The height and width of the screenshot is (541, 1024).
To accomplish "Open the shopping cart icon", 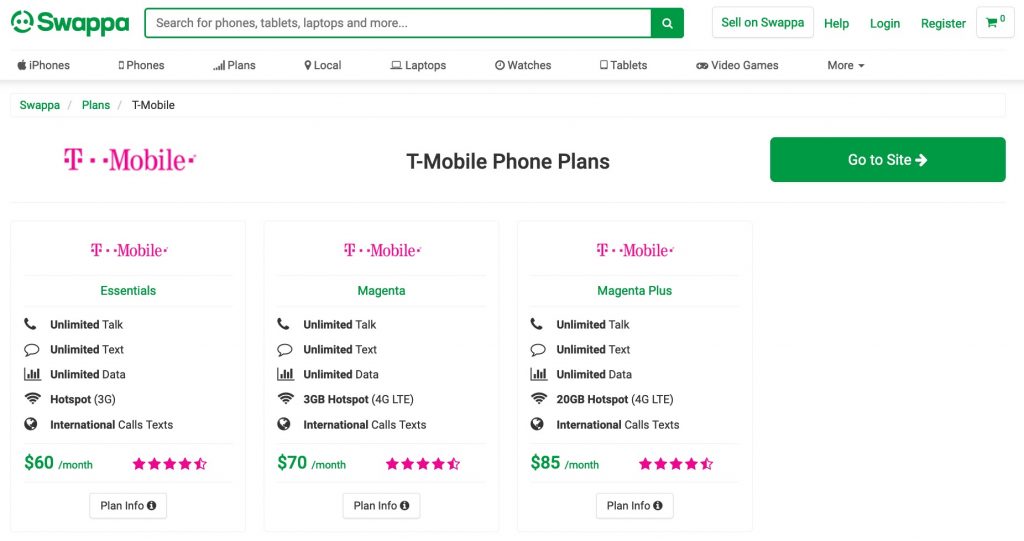I will pyautogui.click(x=995, y=23).
